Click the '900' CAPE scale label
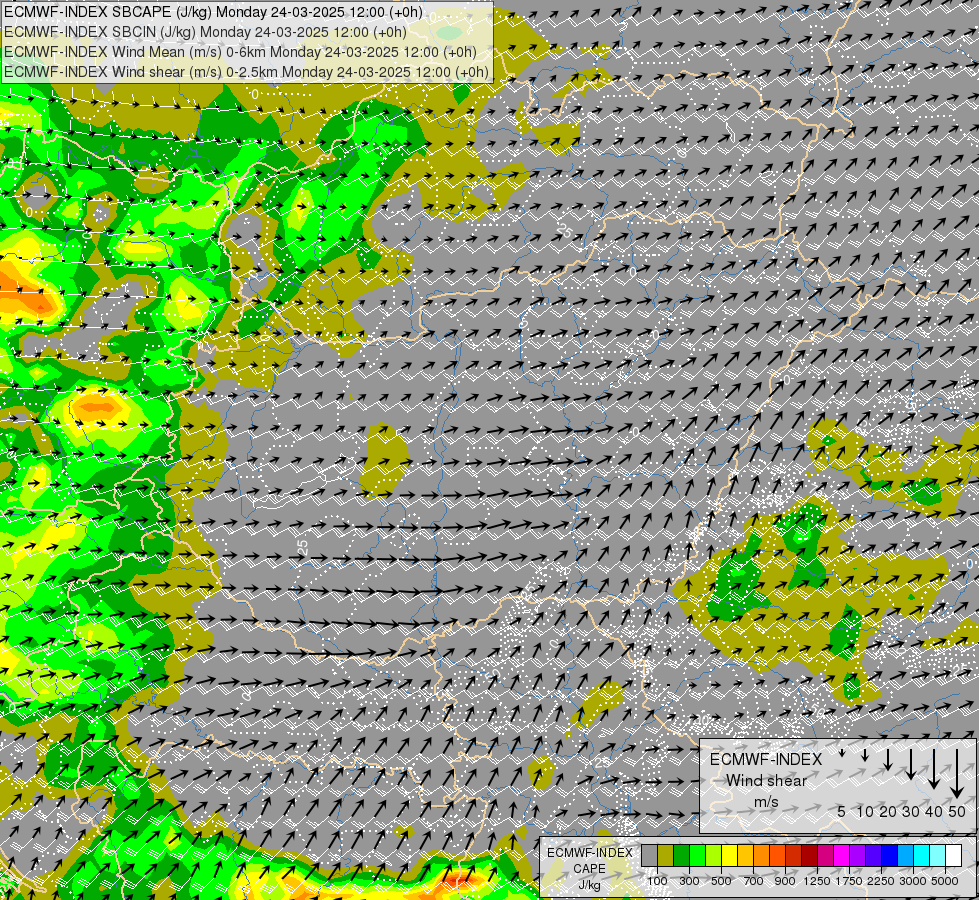This screenshot has width=979, height=900. (x=785, y=881)
